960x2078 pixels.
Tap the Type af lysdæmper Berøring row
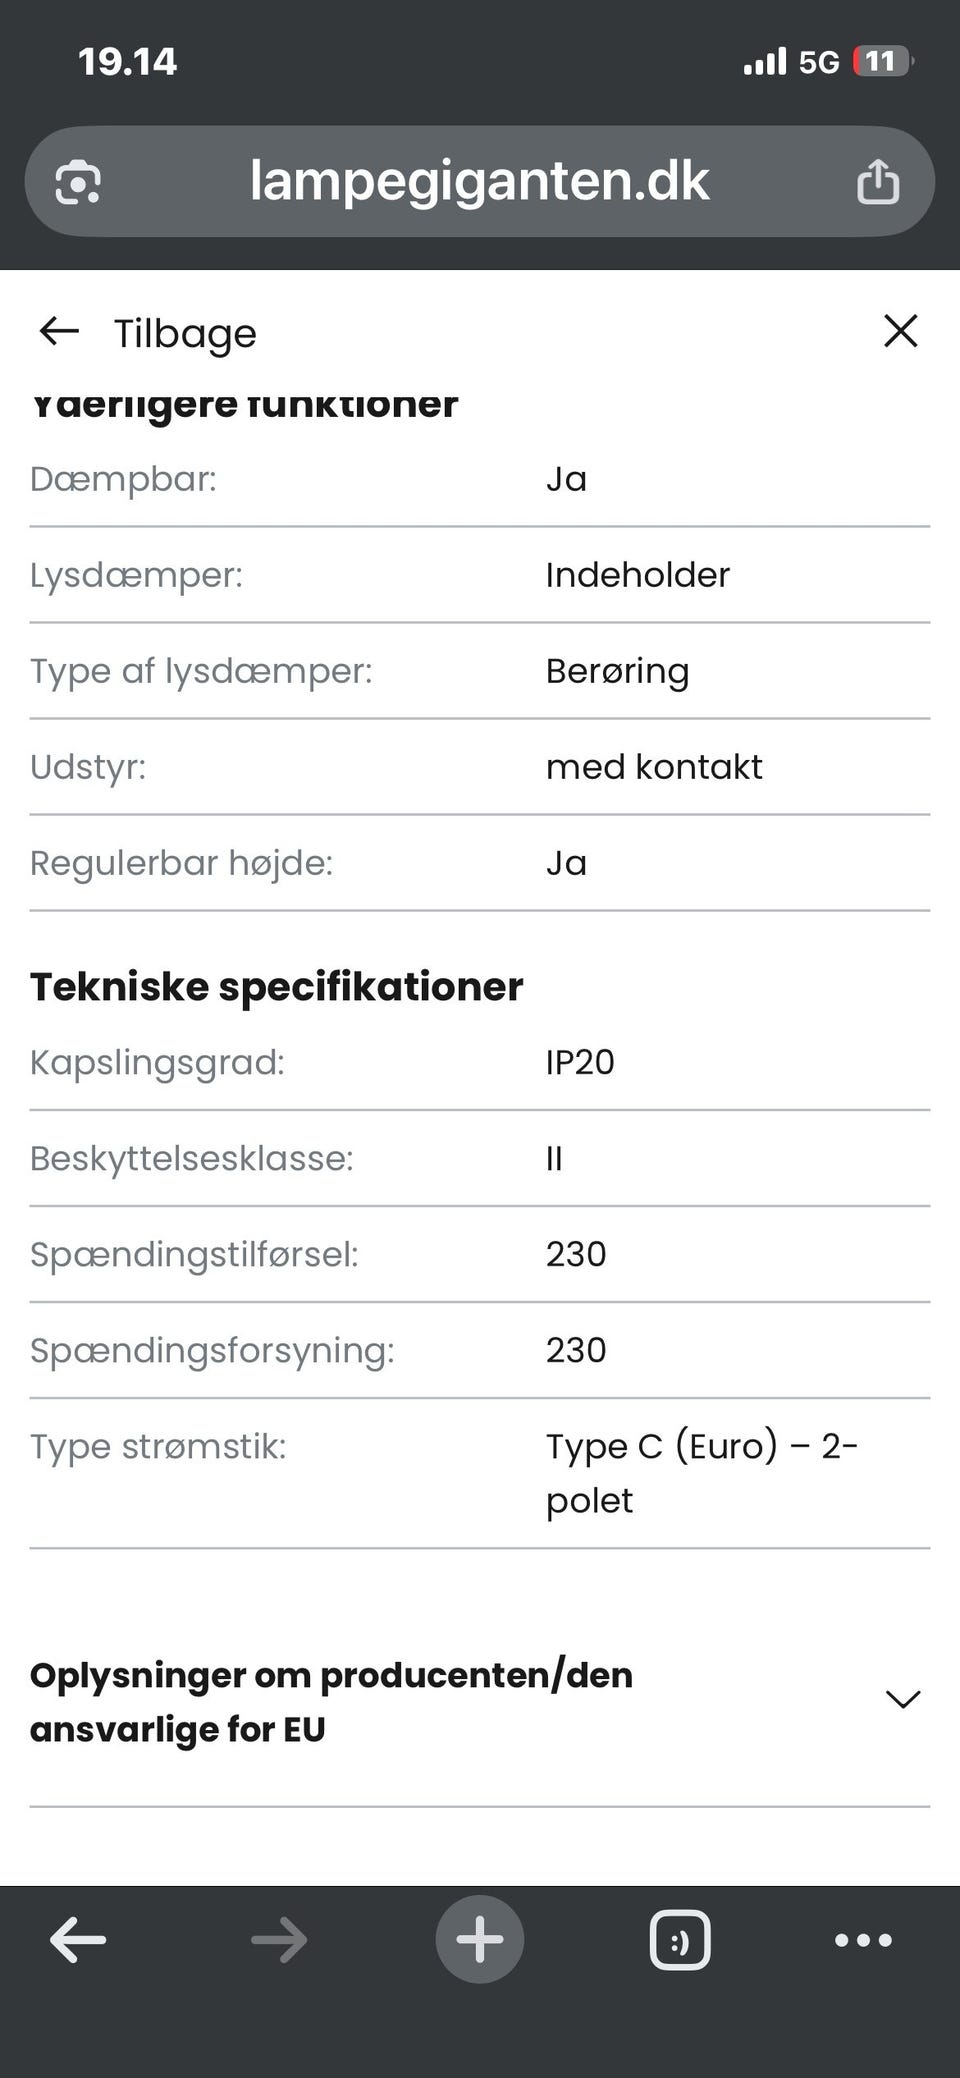[480, 671]
